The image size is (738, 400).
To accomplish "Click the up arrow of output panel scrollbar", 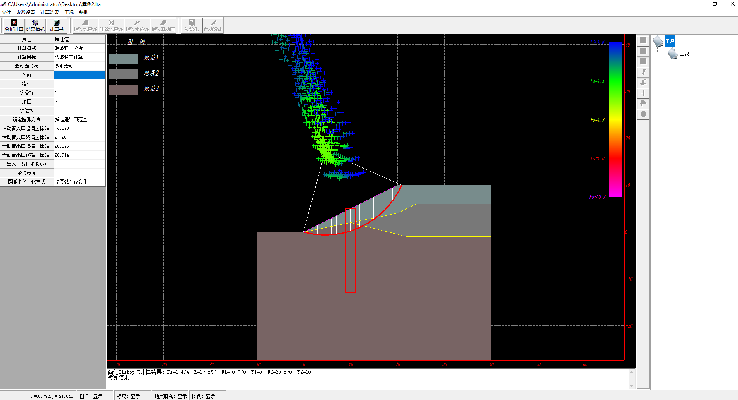I will 631,373.
